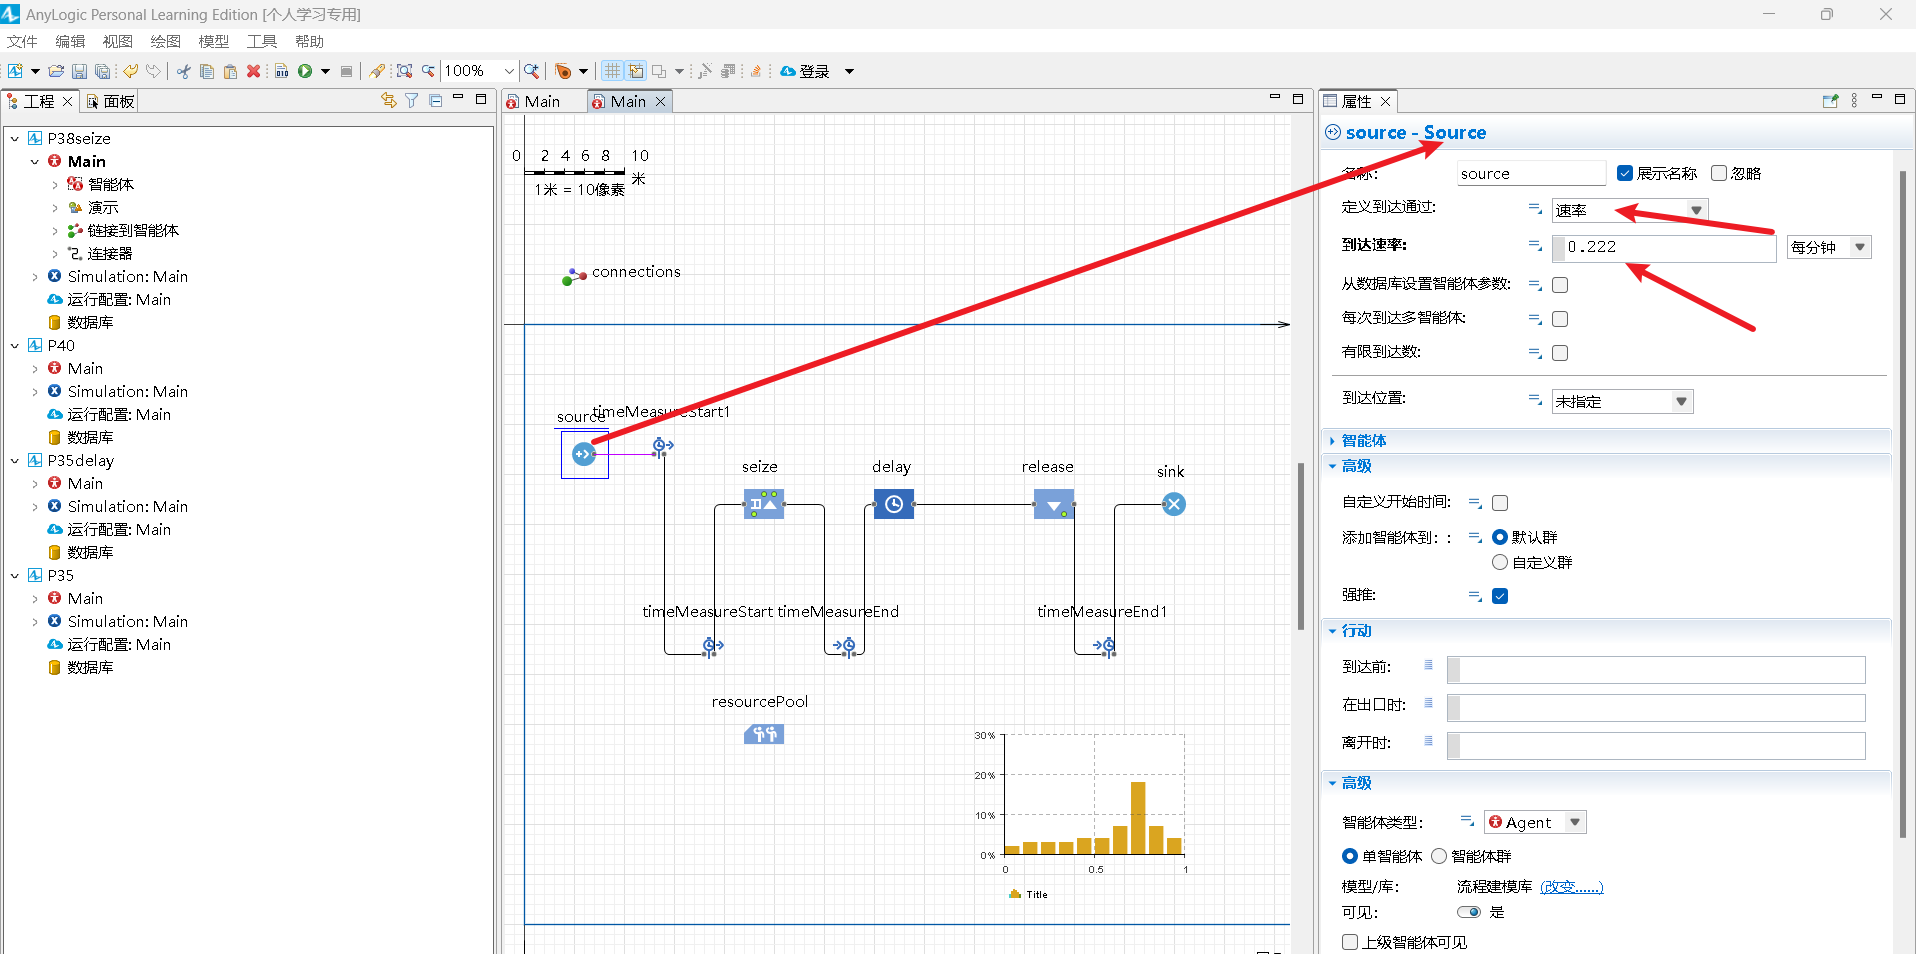Select the 智能体群 radio button
This screenshot has height=954, width=1916.
1439,856
